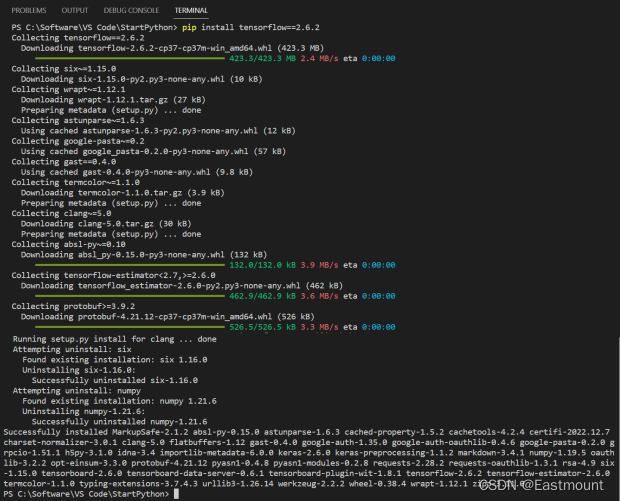Click 'Found existing installation: six 1.16.0'
Screen dimensions: 620x501
(x=115, y=359)
